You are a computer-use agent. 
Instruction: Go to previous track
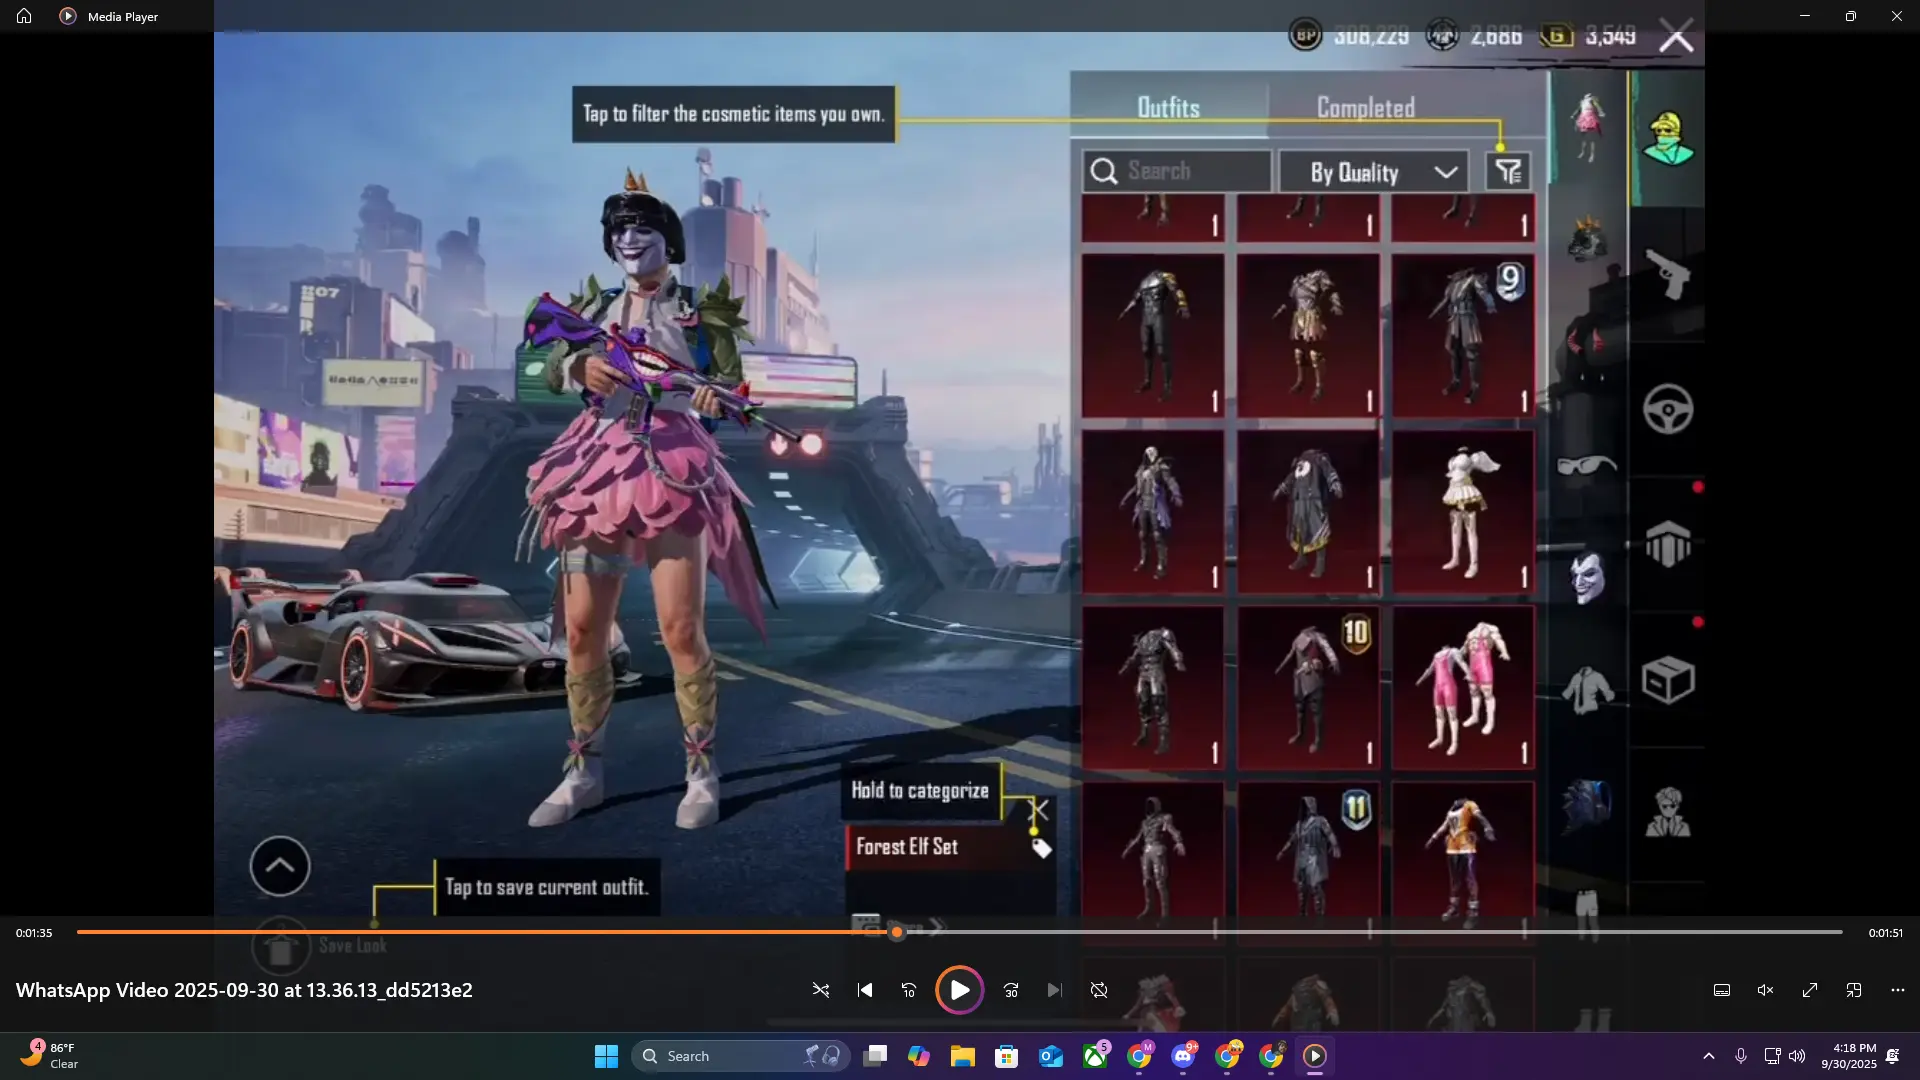pos(865,990)
